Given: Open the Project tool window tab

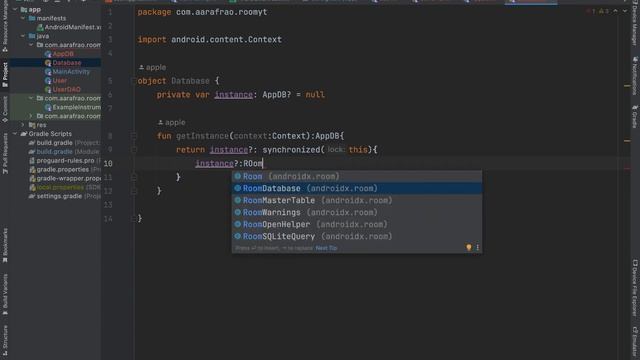Looking at the screenshot, I should 5,75.
